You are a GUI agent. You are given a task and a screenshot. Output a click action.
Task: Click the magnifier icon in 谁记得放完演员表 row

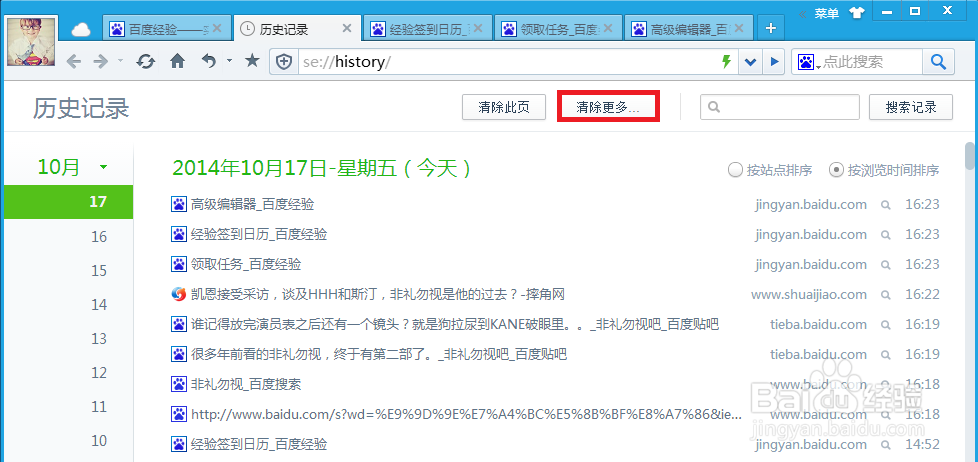[x=886, y=324]
